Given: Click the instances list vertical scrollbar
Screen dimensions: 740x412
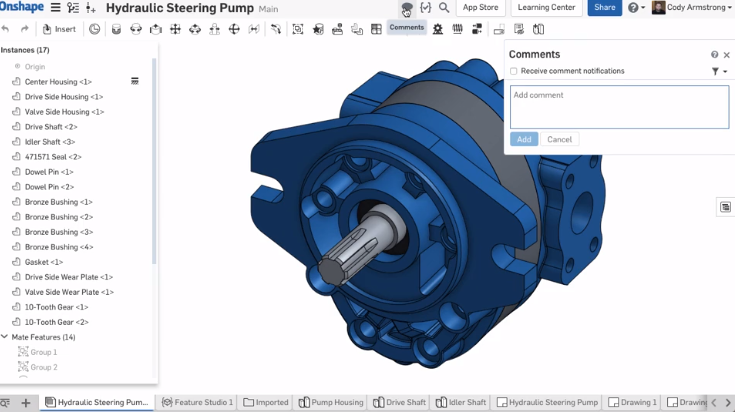Looking at the screenshot, I should [x=154, y=160].
